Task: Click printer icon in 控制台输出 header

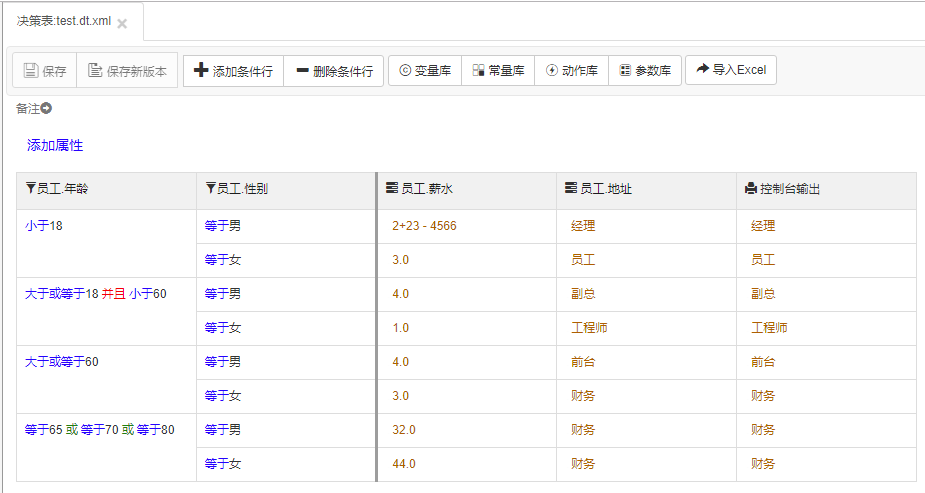Action: 751,189
